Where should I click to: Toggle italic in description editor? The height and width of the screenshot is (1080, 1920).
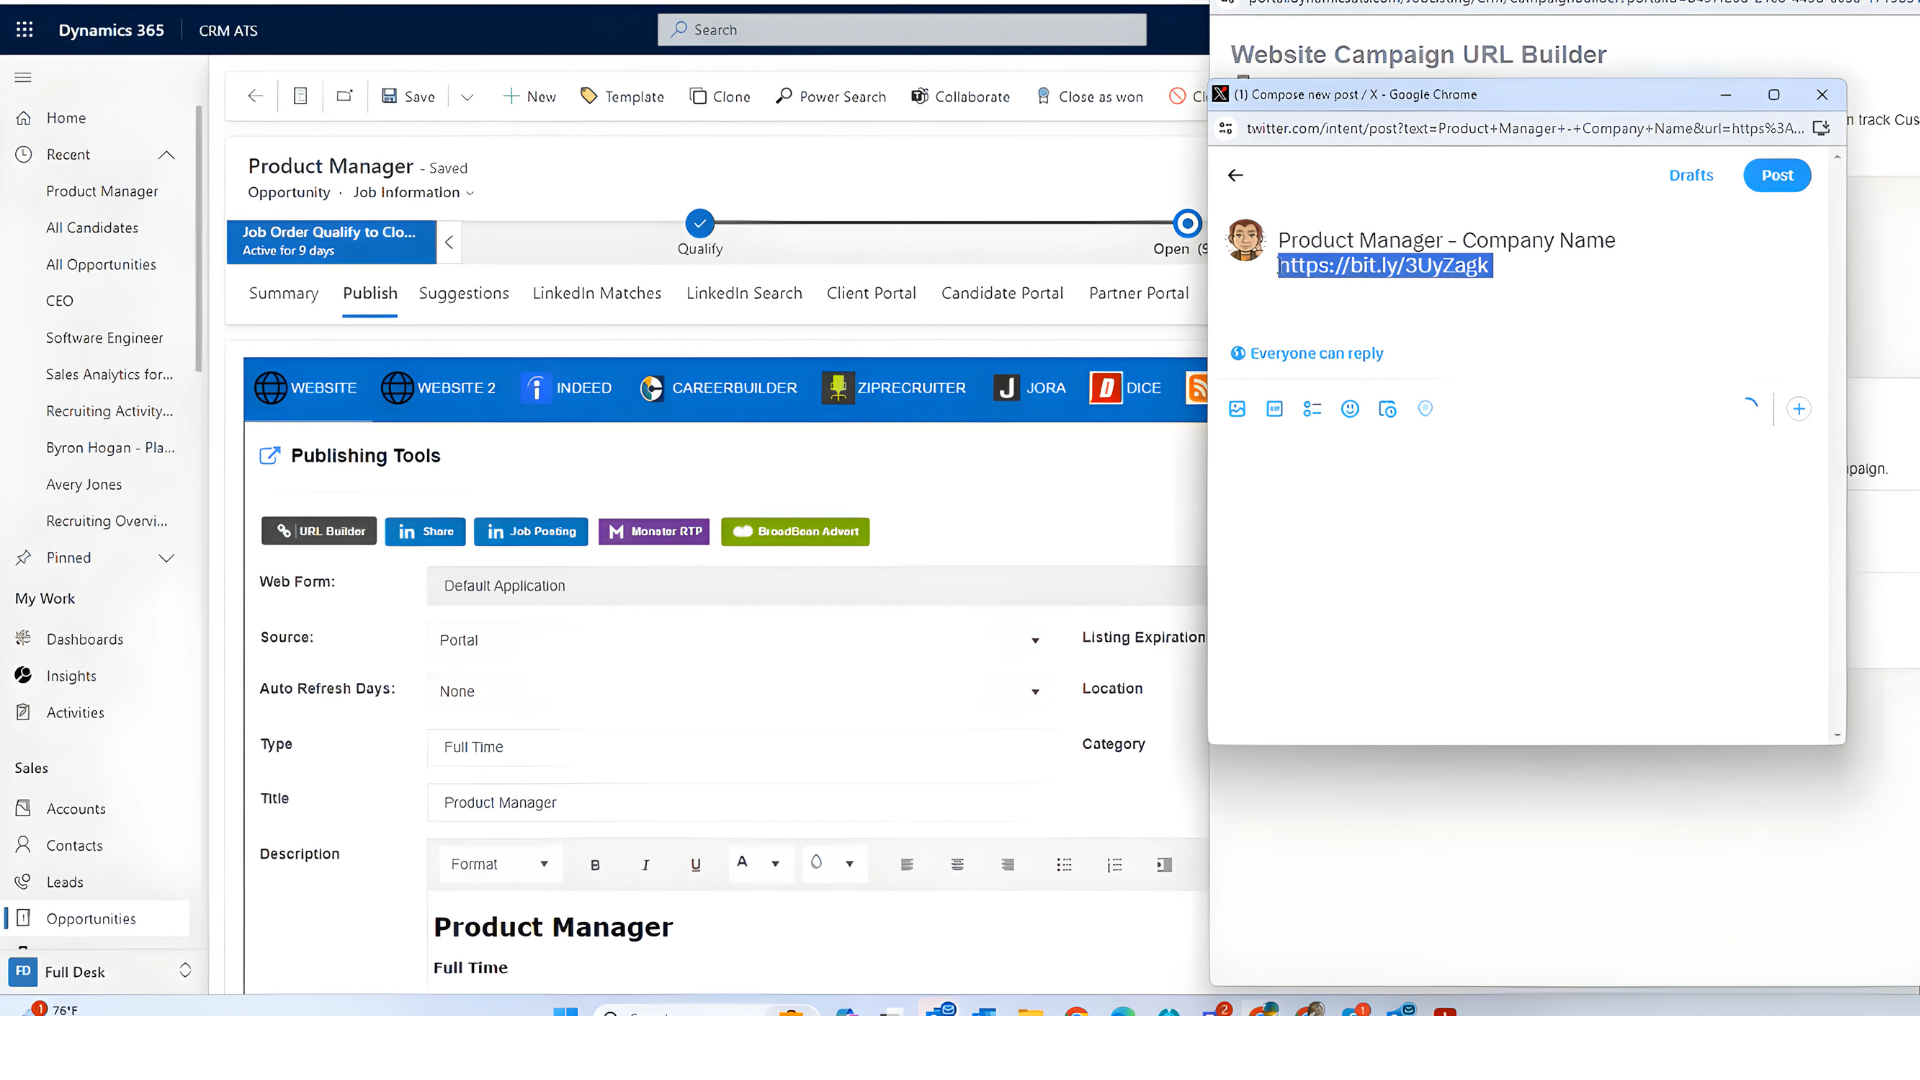[646, 866]
